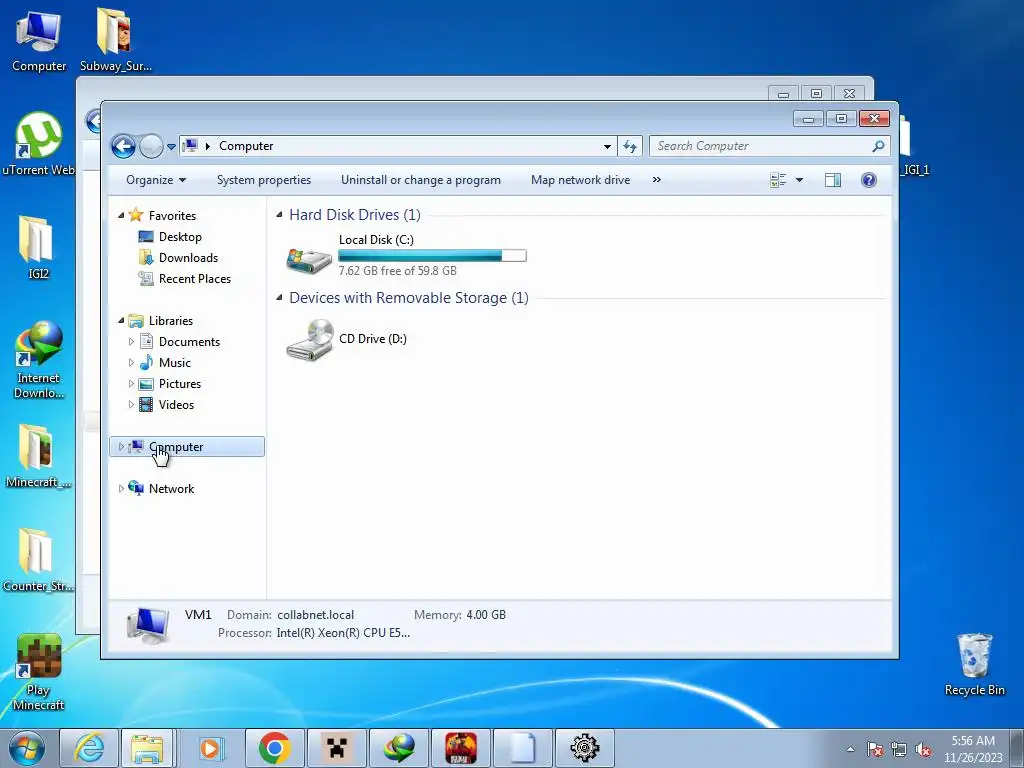
Task: Click Local Disk (C:) usage bar
Action: (432, 255)
